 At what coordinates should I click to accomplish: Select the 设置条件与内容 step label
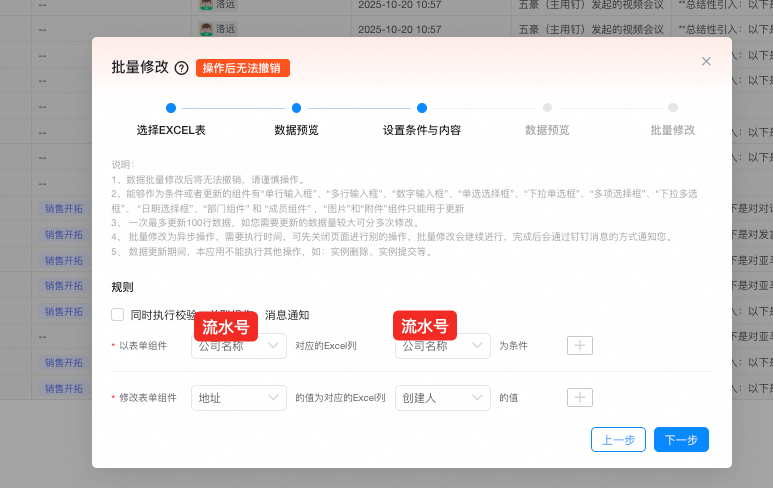[x=422, y=130]
